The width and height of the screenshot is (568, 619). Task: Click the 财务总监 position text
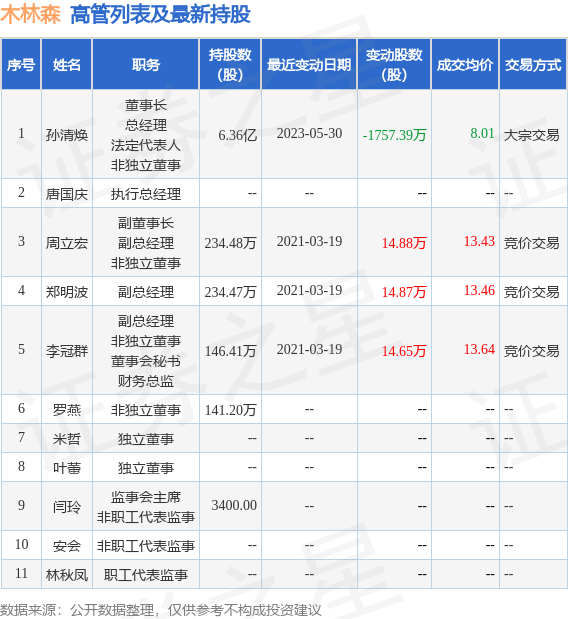click(146, 381)
